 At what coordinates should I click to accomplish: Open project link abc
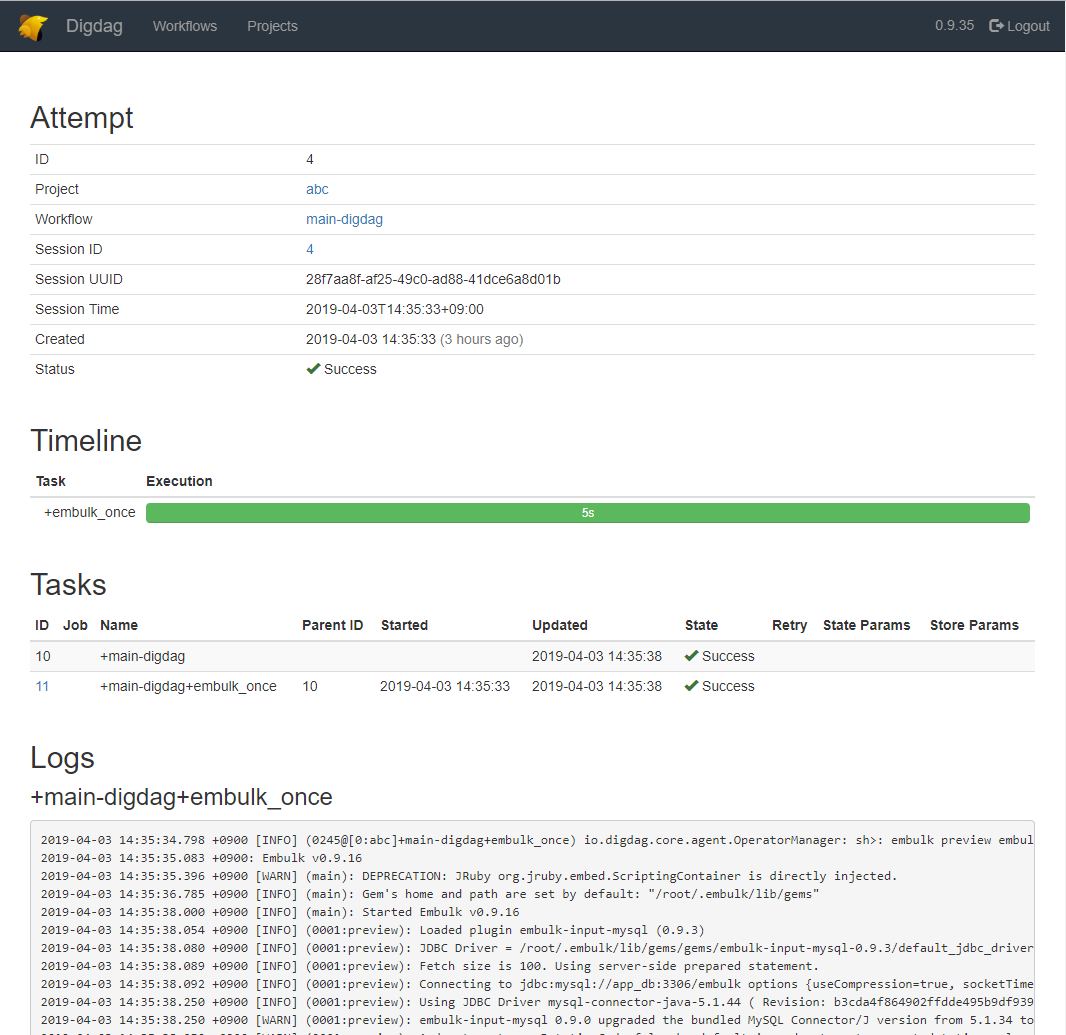(x=317, y=189)
